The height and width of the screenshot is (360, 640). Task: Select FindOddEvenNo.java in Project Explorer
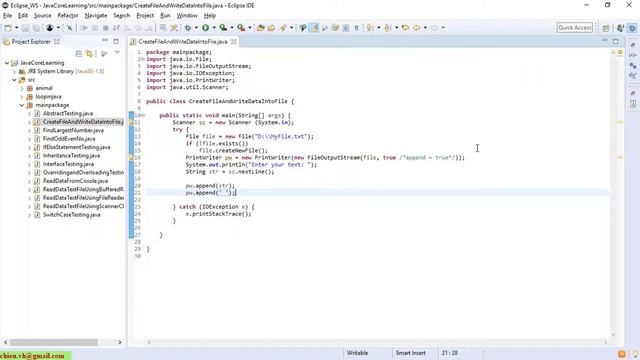pyautogui.click(x=69, y=139)
